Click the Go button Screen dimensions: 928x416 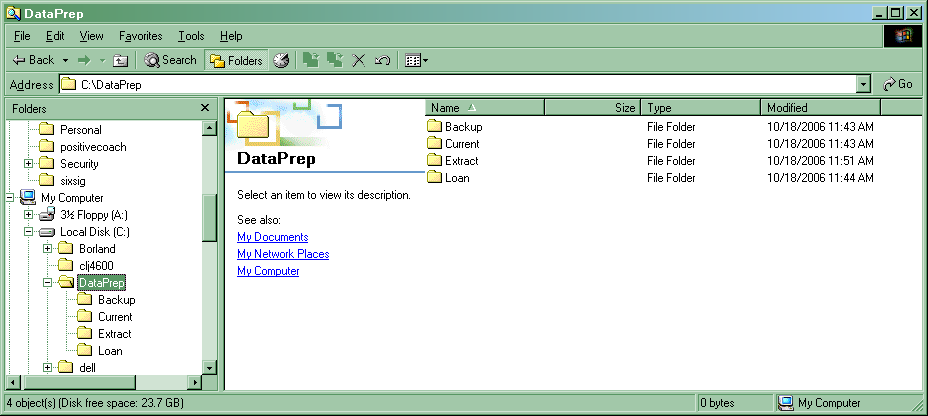click(x=898, y=85)
